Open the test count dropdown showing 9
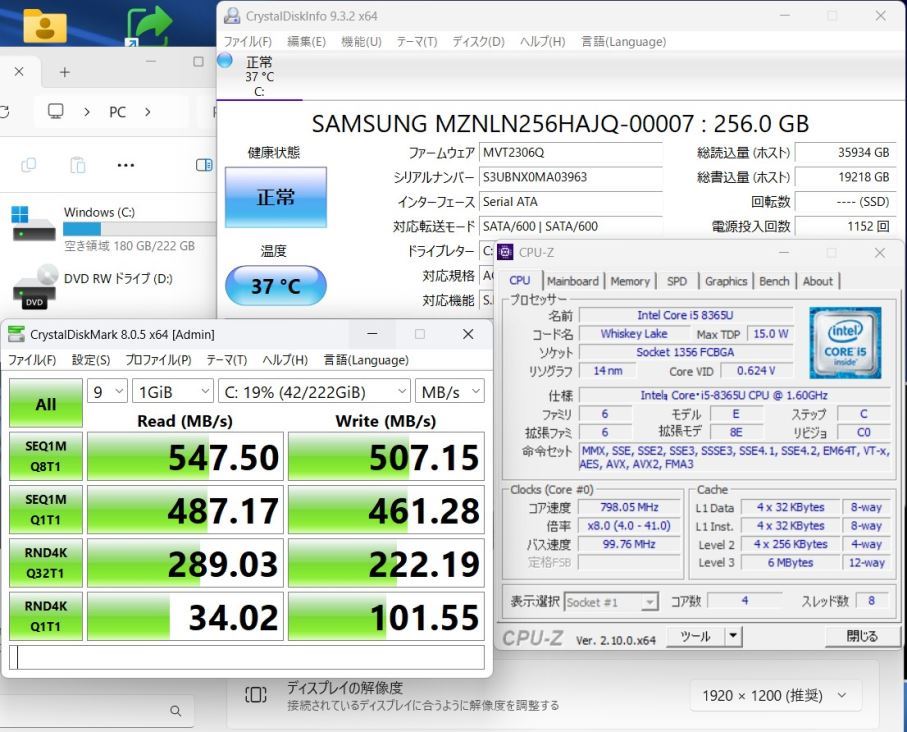The width and height of the screenshot is (907, 732). coord(108,392)
